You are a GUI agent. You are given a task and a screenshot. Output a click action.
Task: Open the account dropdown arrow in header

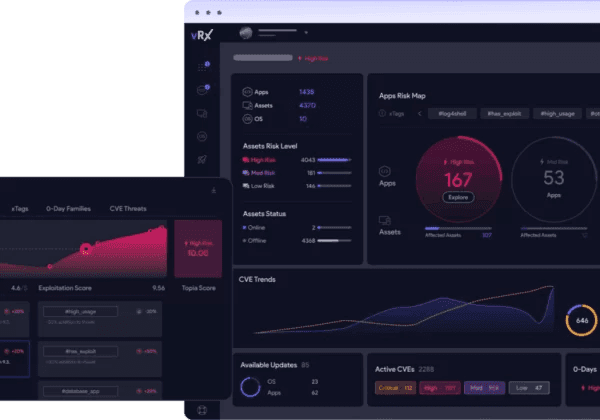point(306,33)
